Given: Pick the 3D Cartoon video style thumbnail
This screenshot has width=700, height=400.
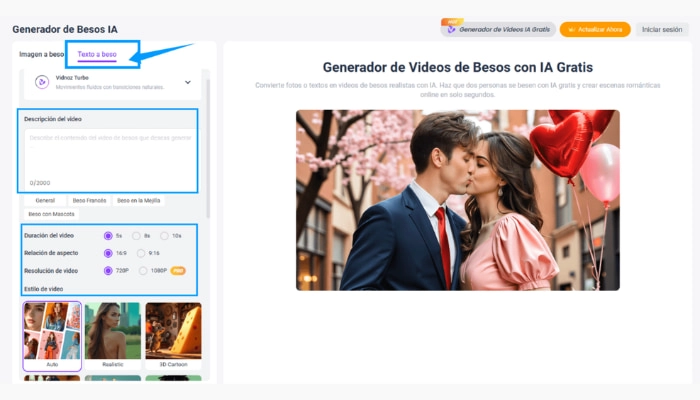Looking at the screenshot, I should tap(173, 336).
